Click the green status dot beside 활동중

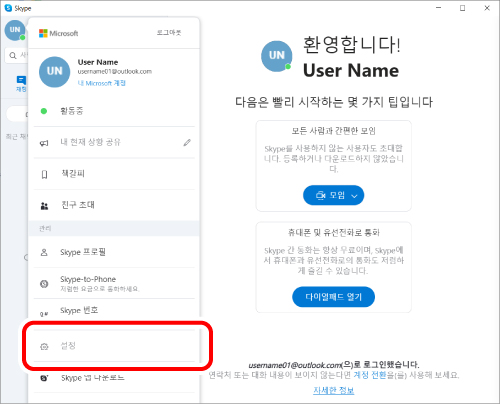tap(44, 111)
